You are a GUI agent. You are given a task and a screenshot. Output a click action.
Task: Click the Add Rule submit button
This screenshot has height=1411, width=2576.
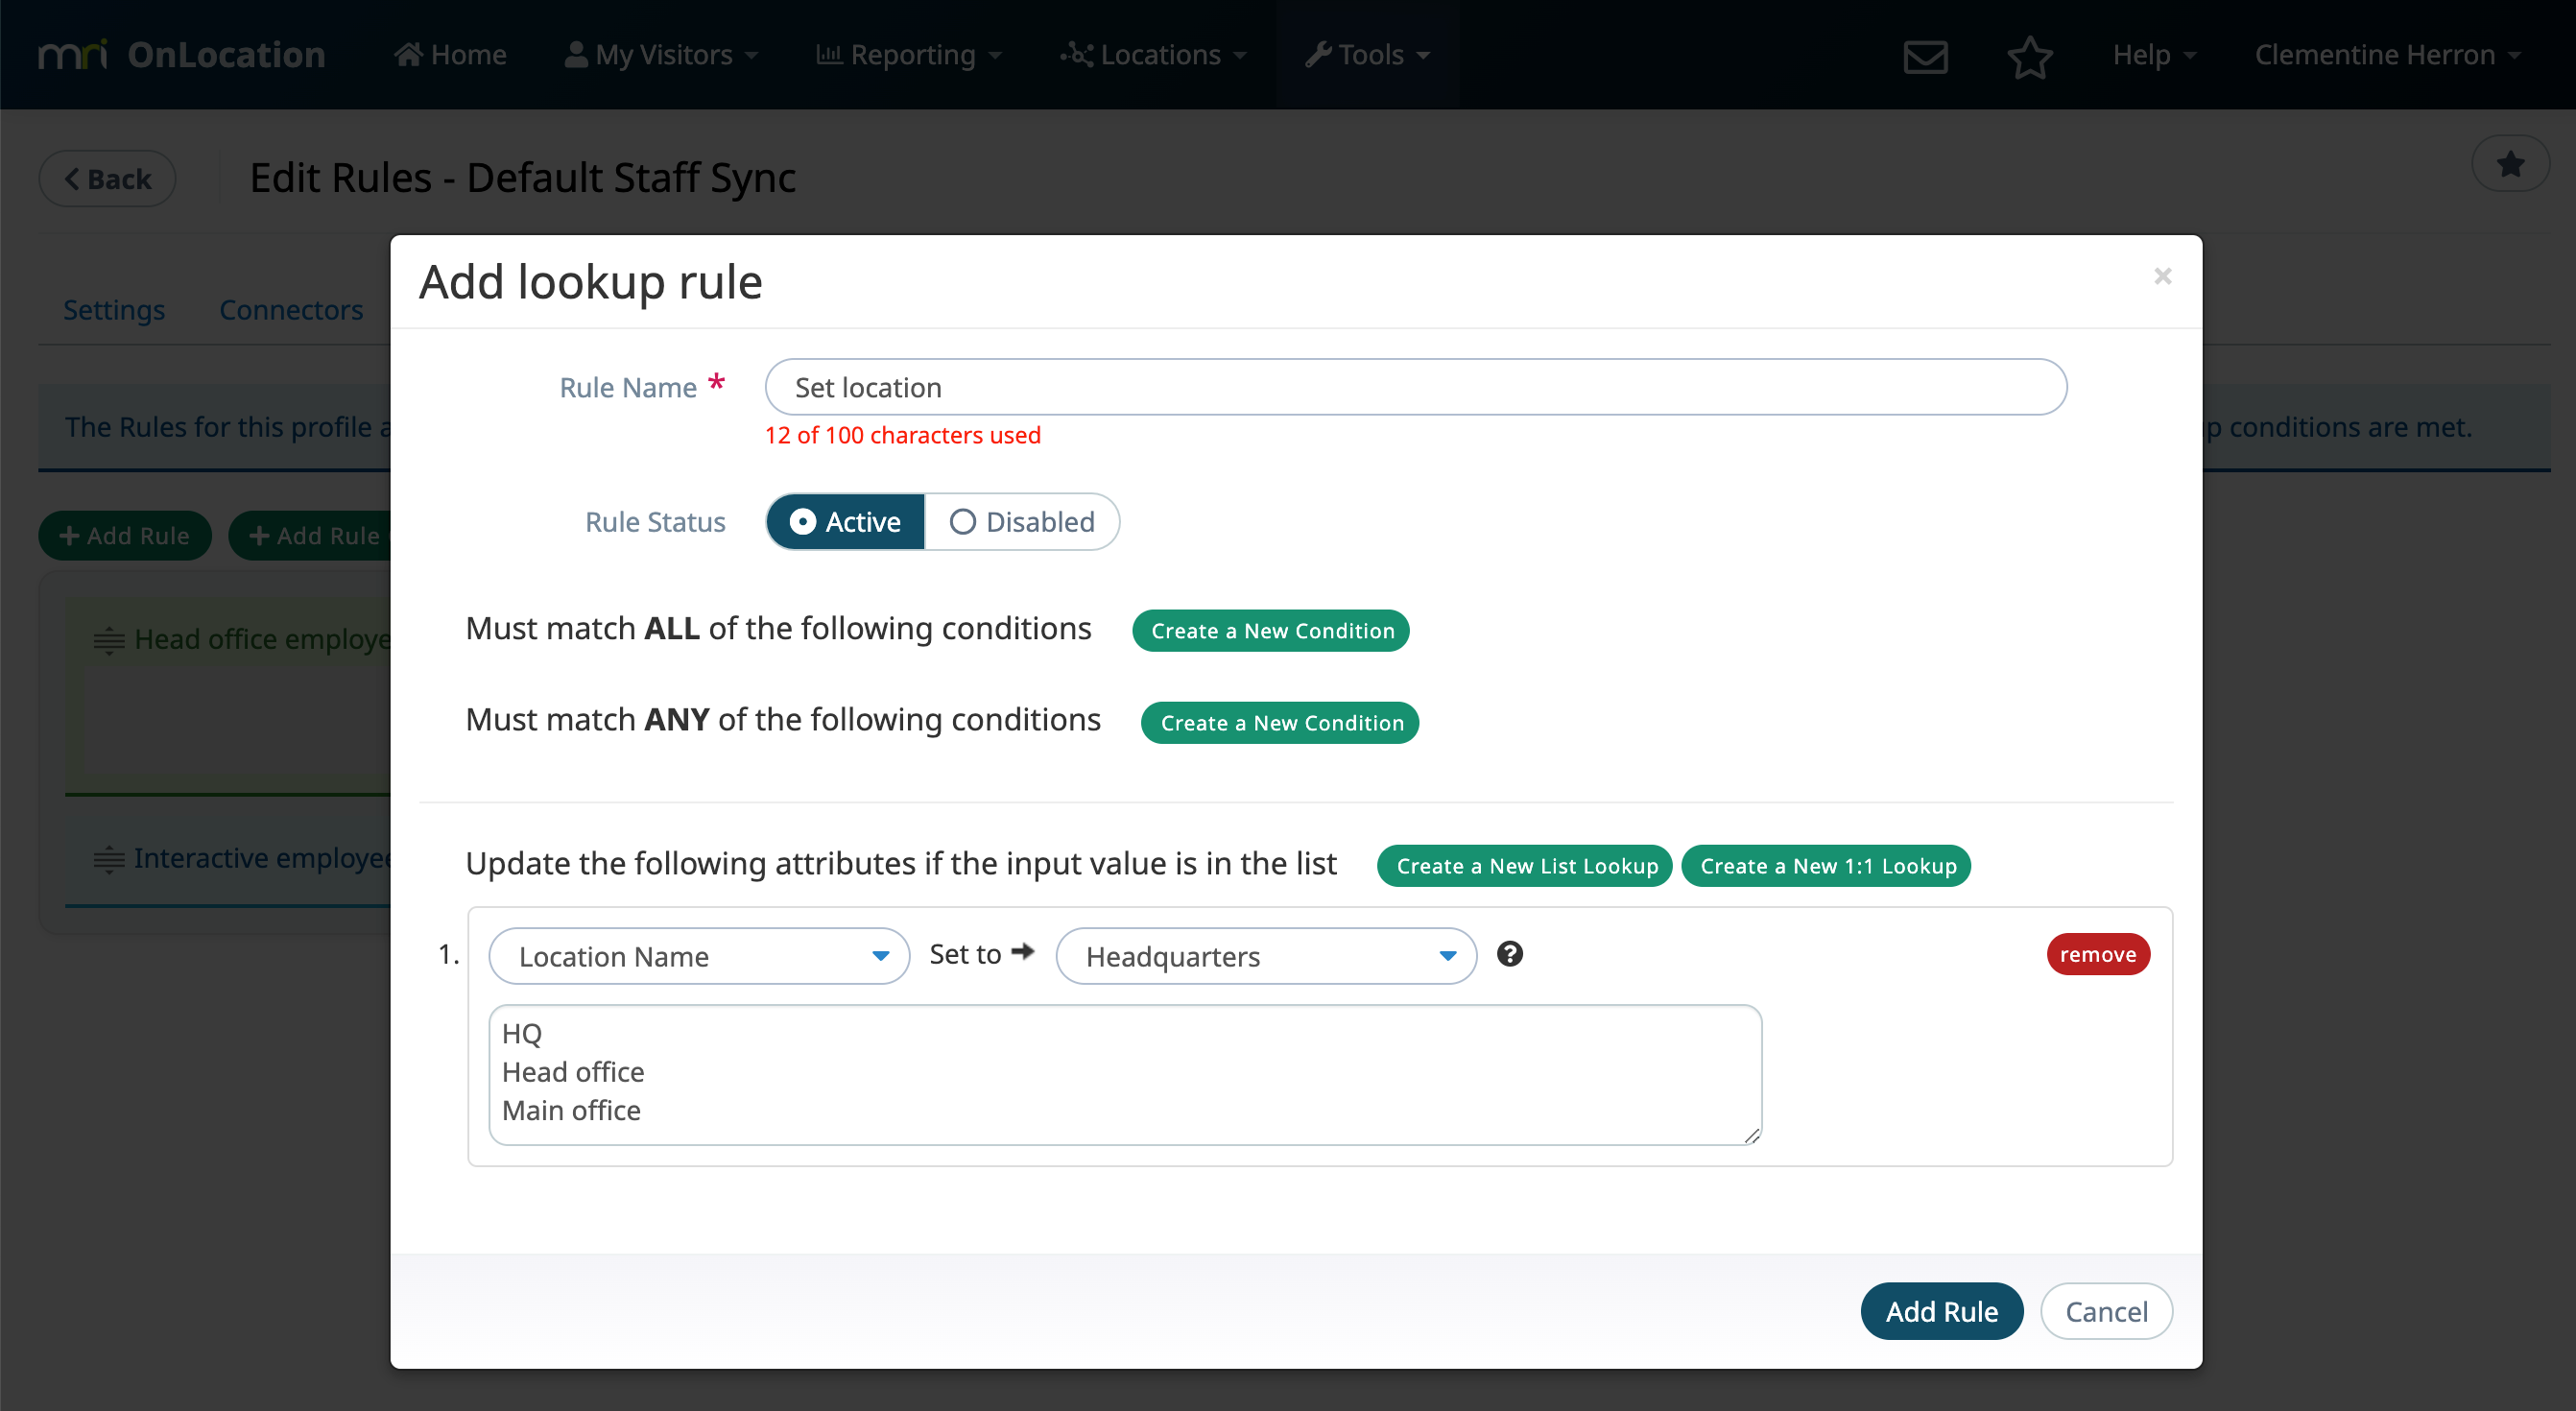[x=1941, y=1311]
